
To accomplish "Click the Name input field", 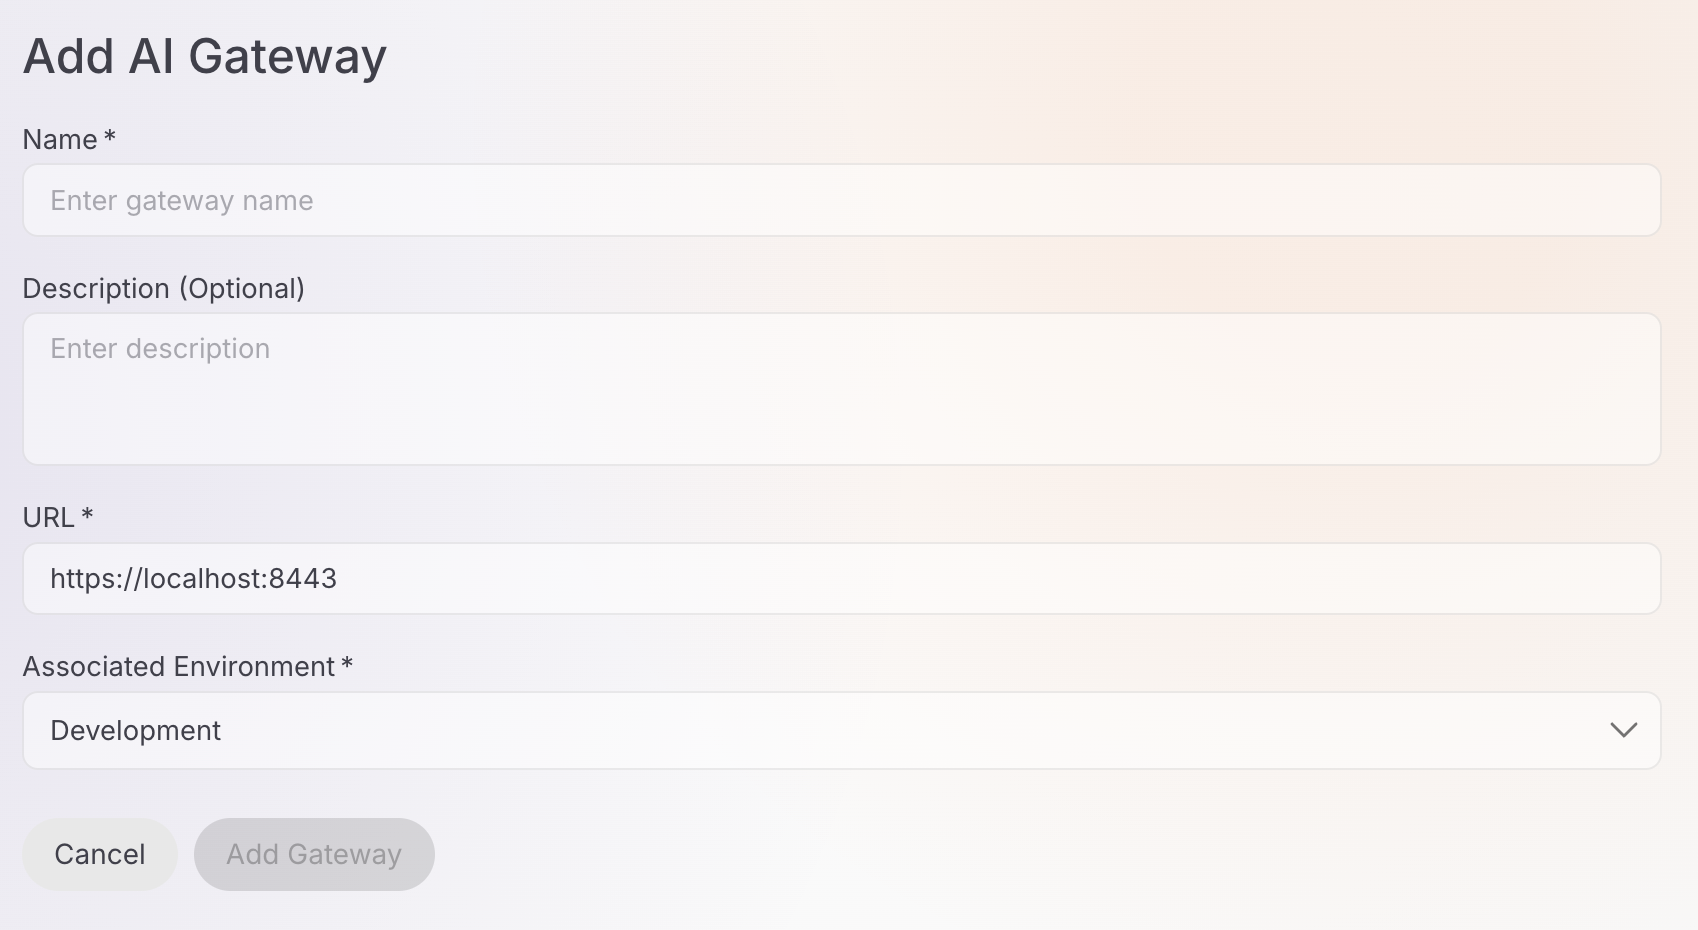I will point(840,200).
